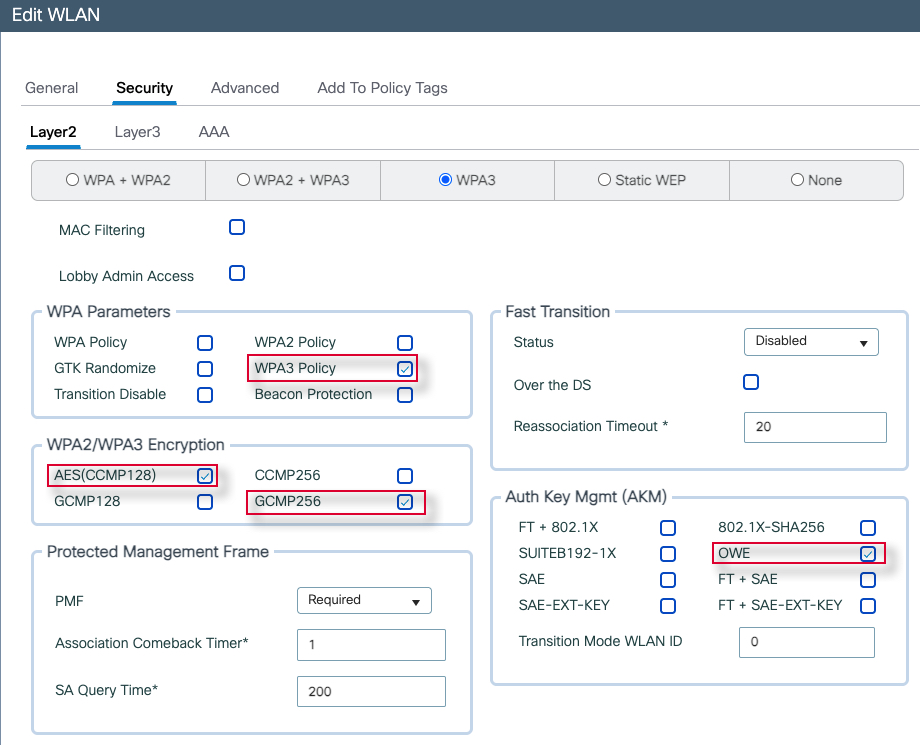Open Add To Policy Tags tab

pyautogui.click(x=382, y=88)
